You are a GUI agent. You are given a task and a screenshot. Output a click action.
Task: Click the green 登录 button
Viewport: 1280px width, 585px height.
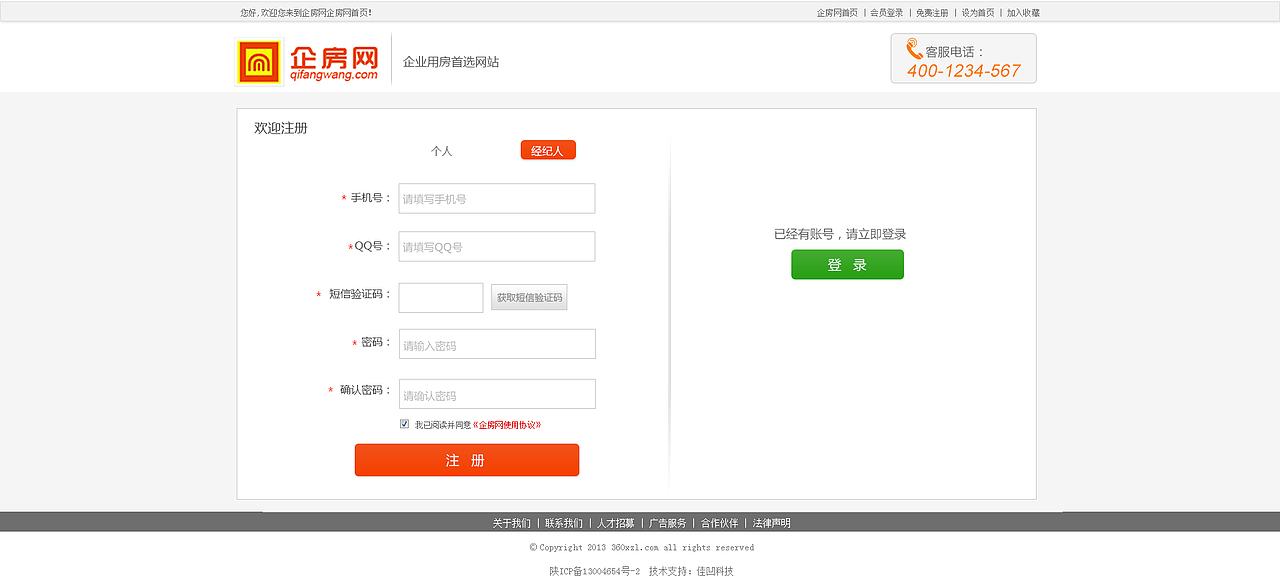click(847, 265)
